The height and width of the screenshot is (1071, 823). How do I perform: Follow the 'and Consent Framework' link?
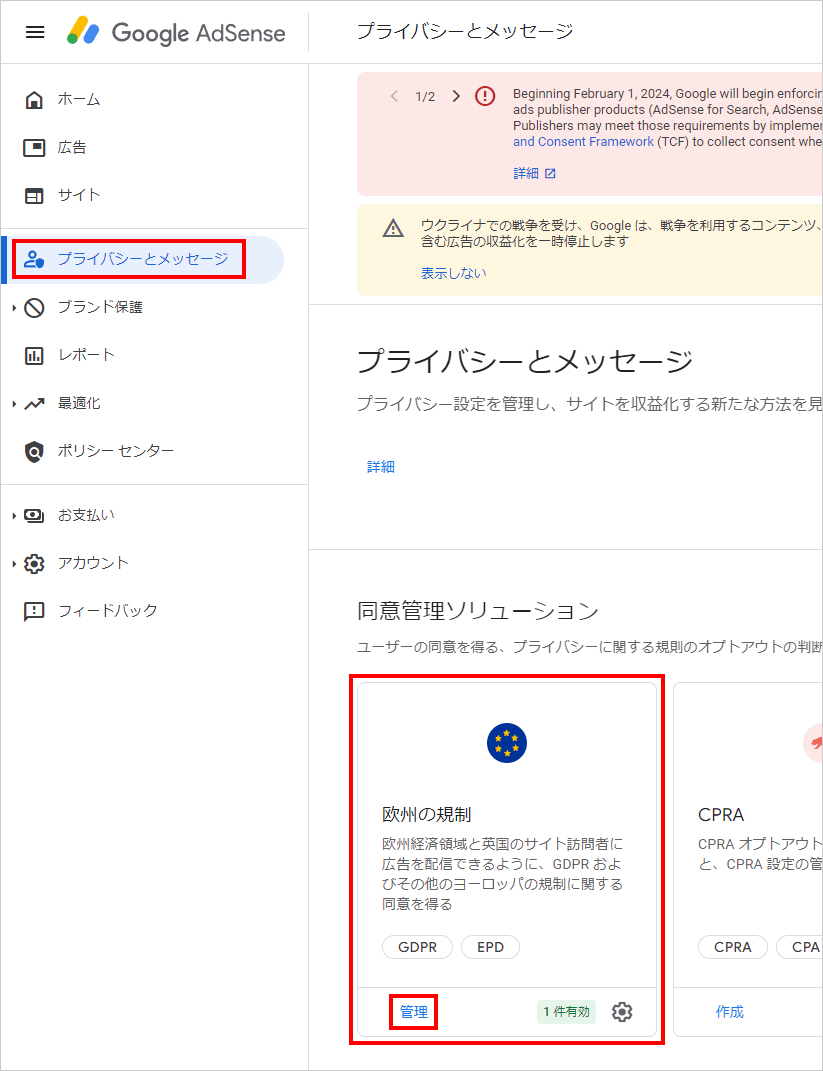click(583, 142)
